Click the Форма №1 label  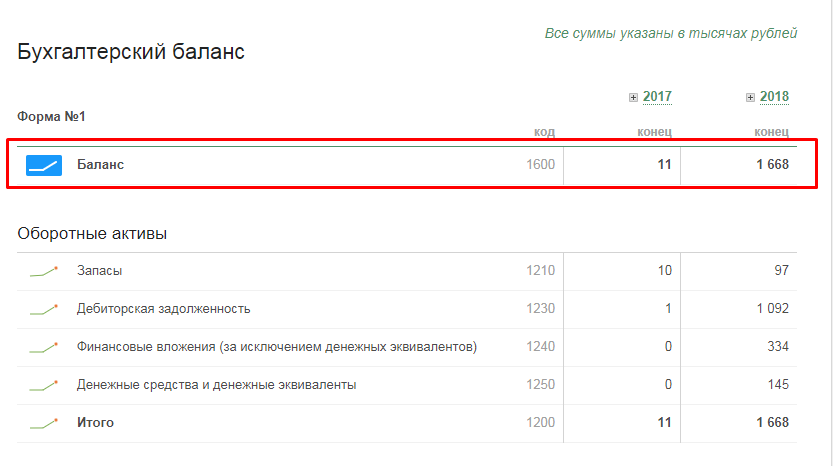(x=51, y=116)
